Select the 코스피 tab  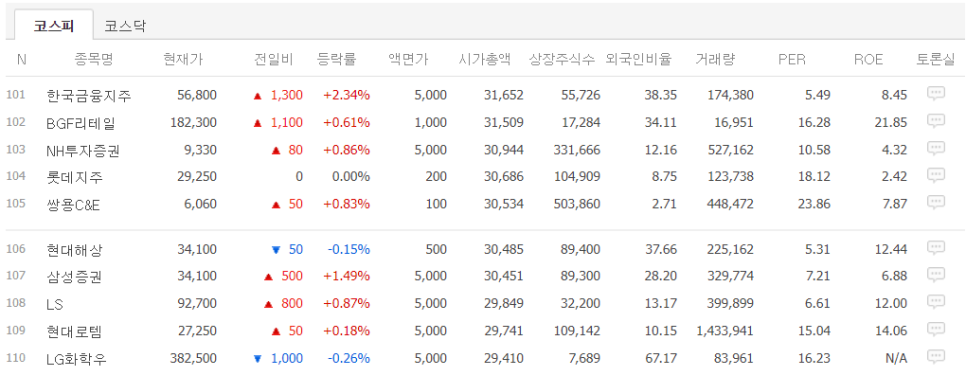[54, 25]
